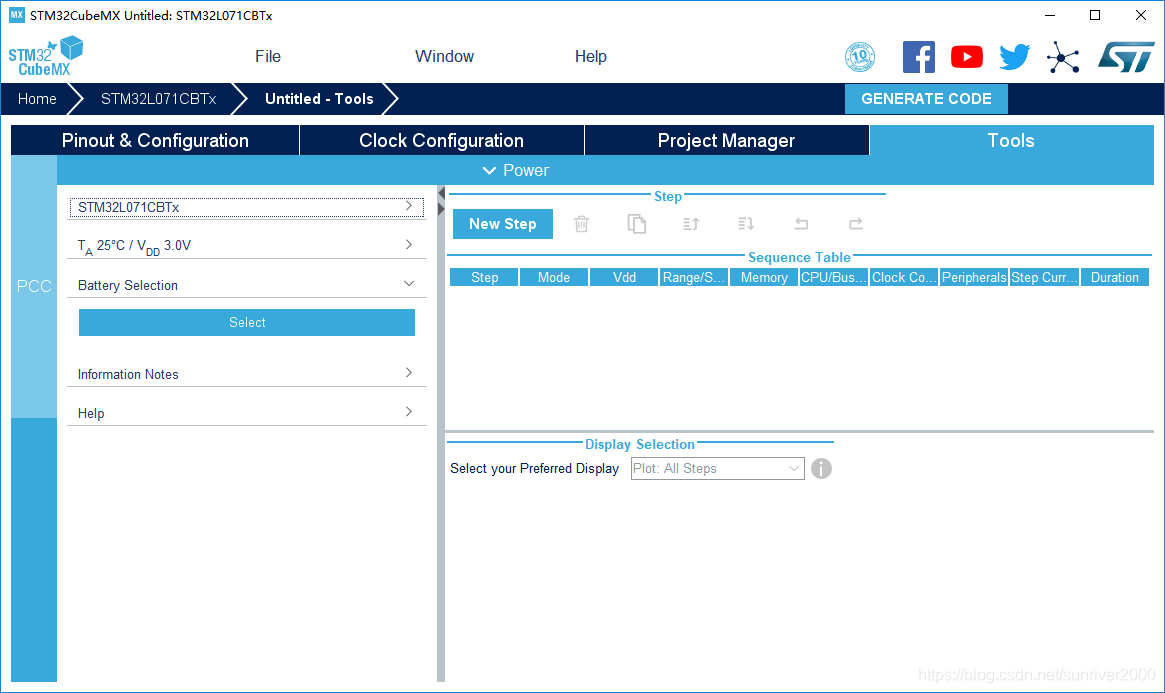This screenshot has width=1165, height=693.
Task: Click the New Step button
Action: pos(502,224)
